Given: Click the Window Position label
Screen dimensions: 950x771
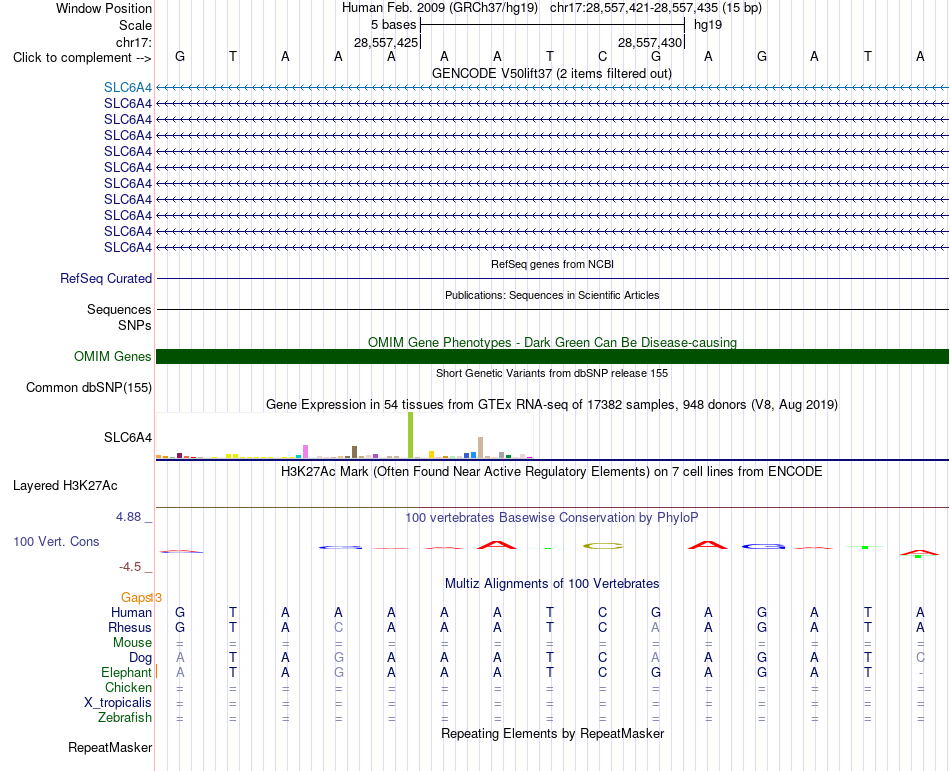Looking at the screenshot, I should [104, 8].
